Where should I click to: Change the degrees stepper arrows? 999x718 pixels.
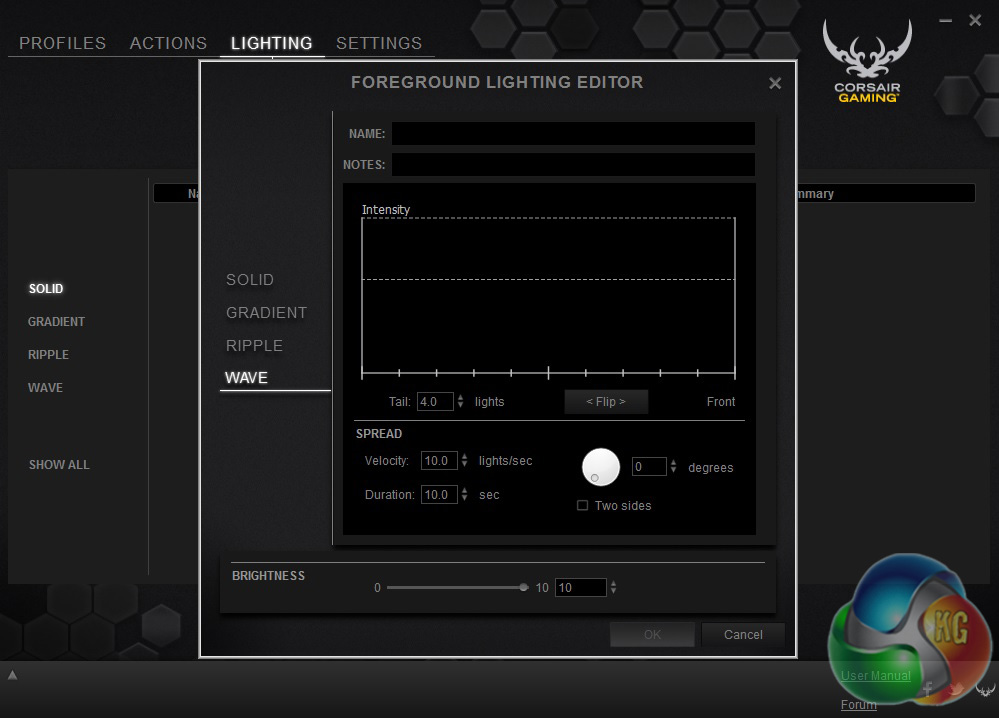tap(673, 467)
